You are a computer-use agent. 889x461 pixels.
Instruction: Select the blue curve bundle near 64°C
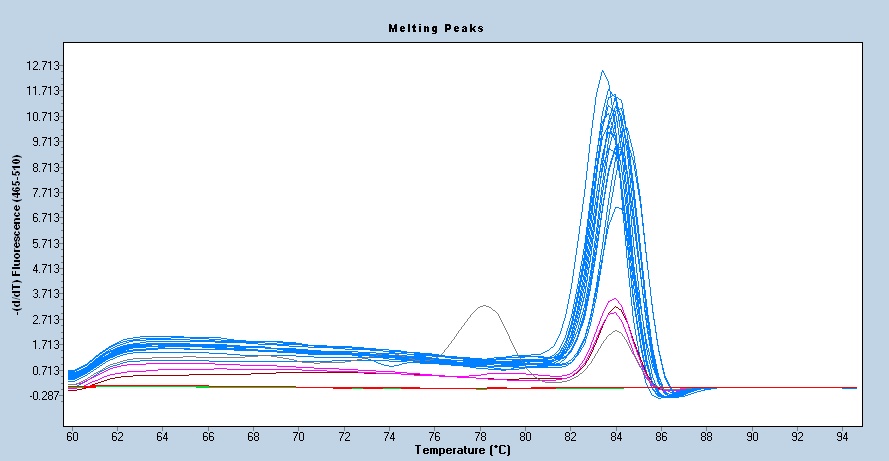pyautogui.click(x=163, y=345)
